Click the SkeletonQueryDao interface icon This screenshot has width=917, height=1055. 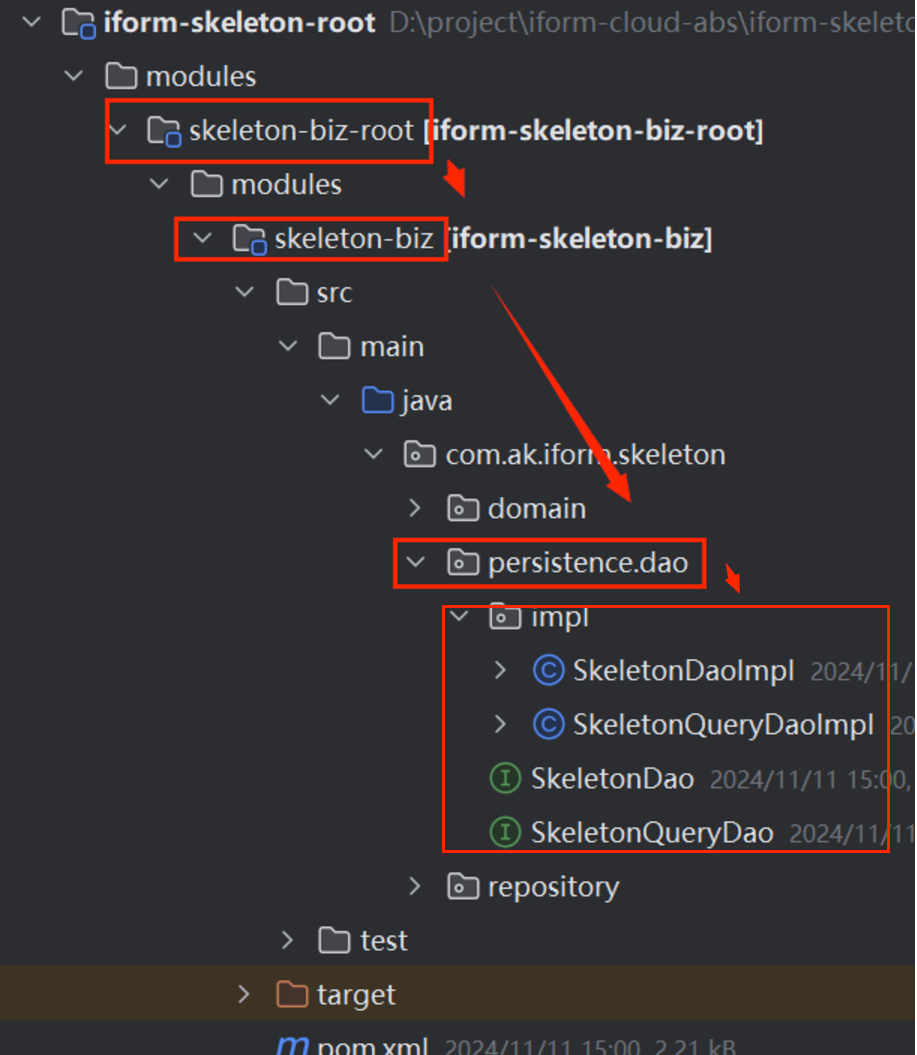coord(506,833)
